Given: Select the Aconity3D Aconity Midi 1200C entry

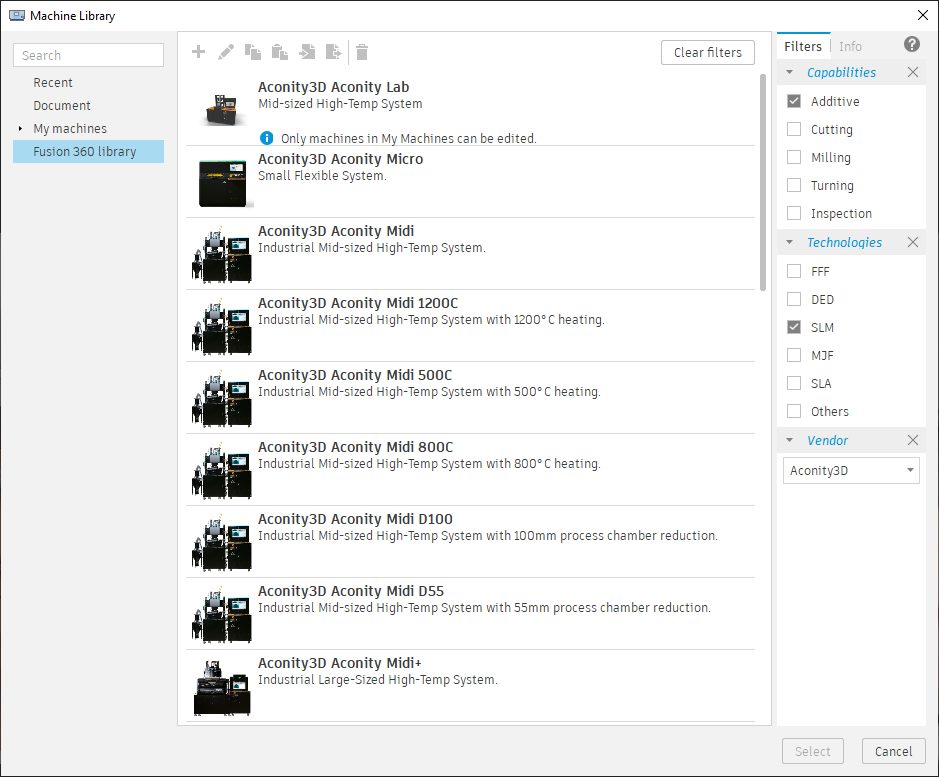Looking at the screenshot, I should click(x=470, y=325).
